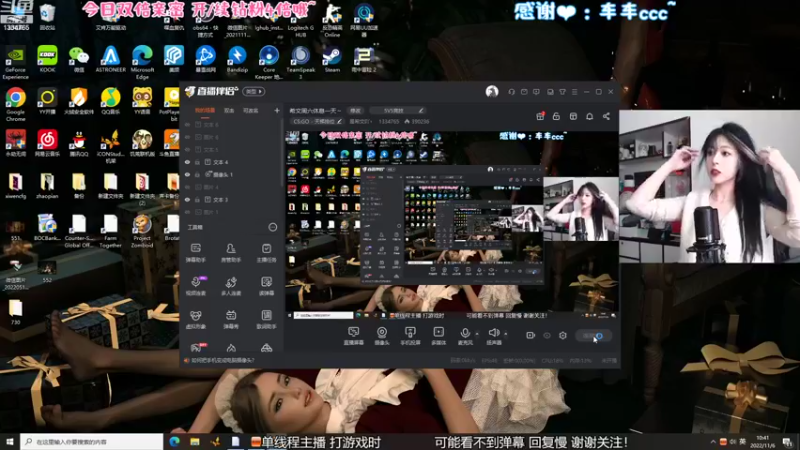Open the mail message icon in title bar
The height and width of the screenshot is (450, 800).
point(524,92)
